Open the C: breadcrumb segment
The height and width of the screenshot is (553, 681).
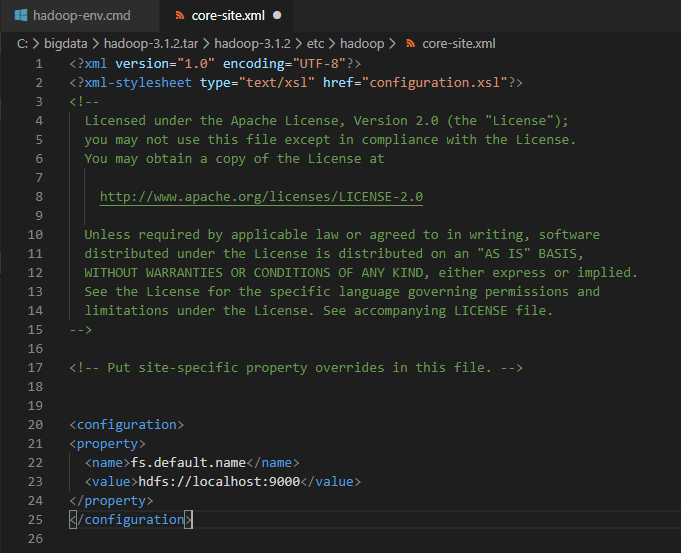[22, 43]
